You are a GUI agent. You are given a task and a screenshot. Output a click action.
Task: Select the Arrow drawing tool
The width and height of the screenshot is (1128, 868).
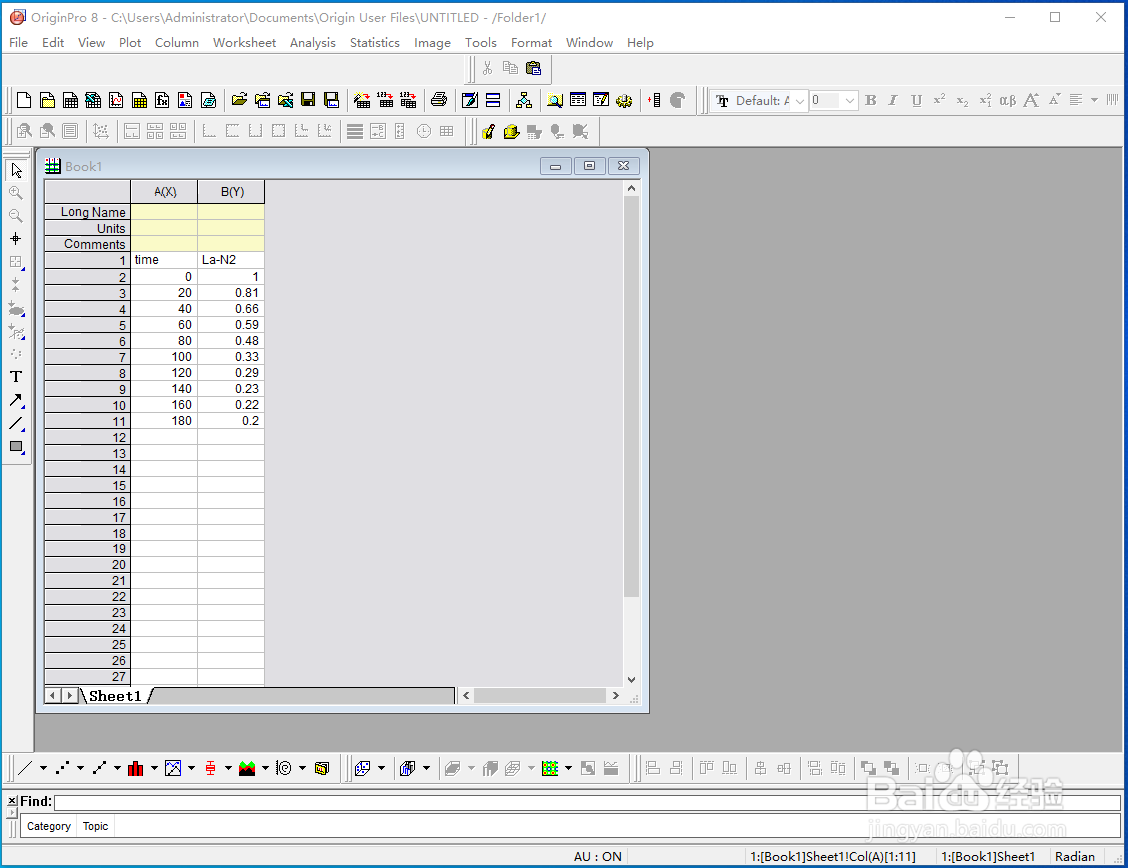16,401
